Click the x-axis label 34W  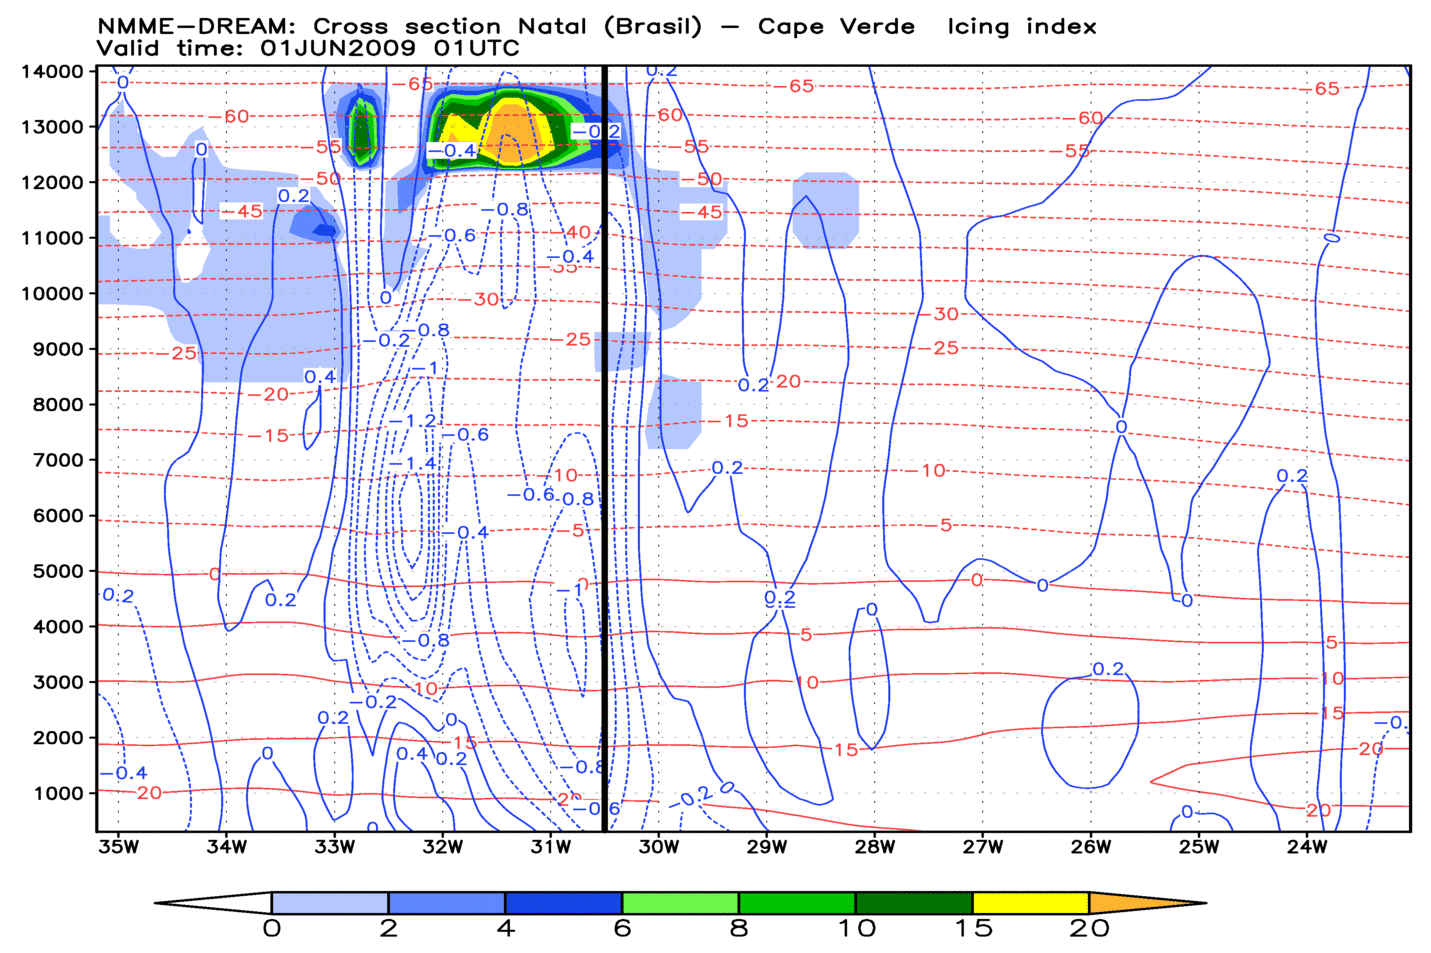point(227,848)
